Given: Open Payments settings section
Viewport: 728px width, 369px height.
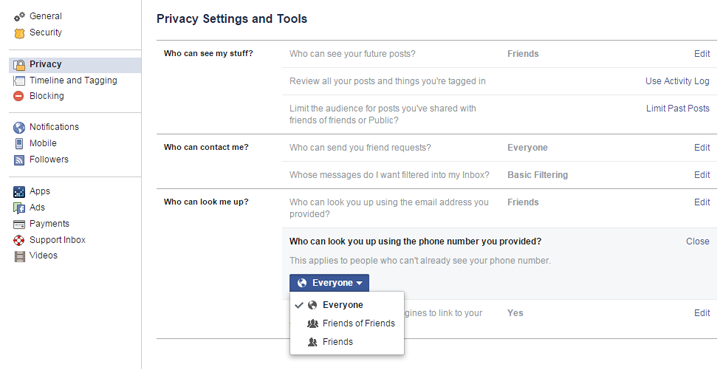Looking at the screenshot, I should click(x=49, y=224).
